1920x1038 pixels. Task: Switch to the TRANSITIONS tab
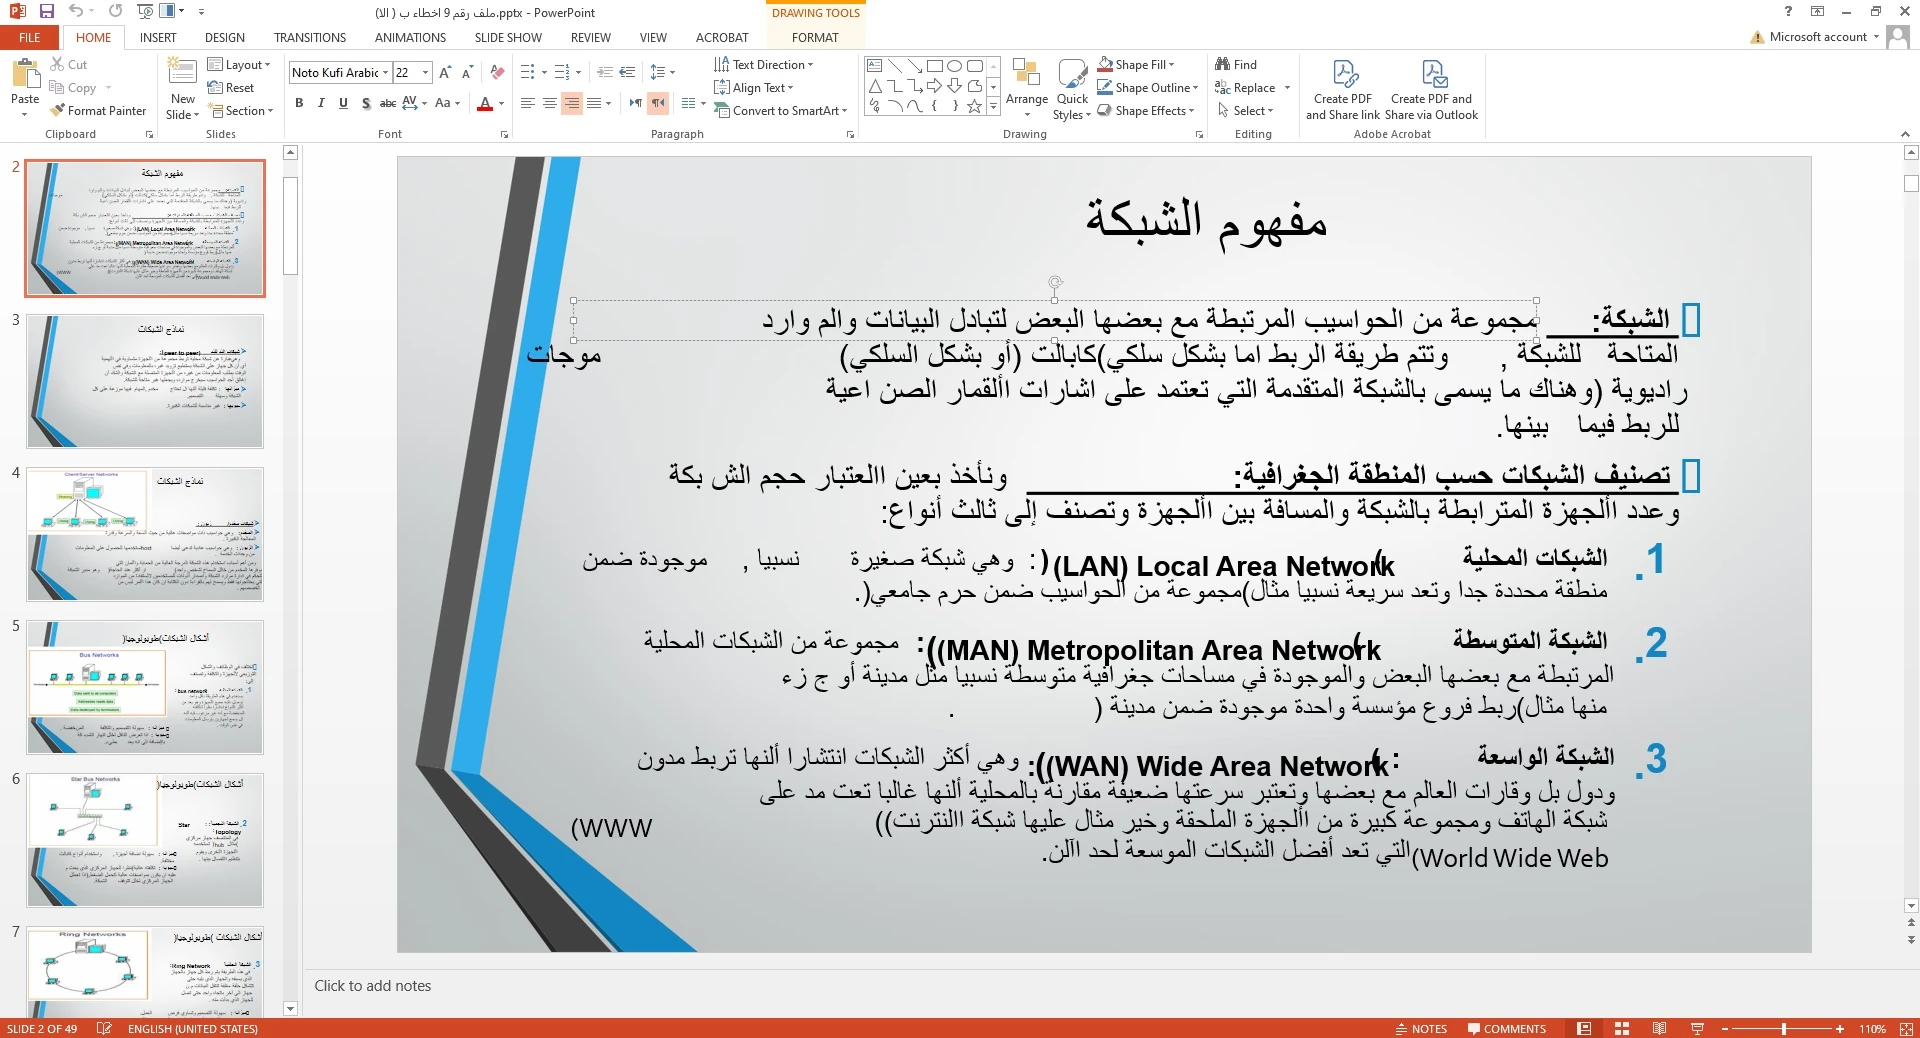pos(310,37)
